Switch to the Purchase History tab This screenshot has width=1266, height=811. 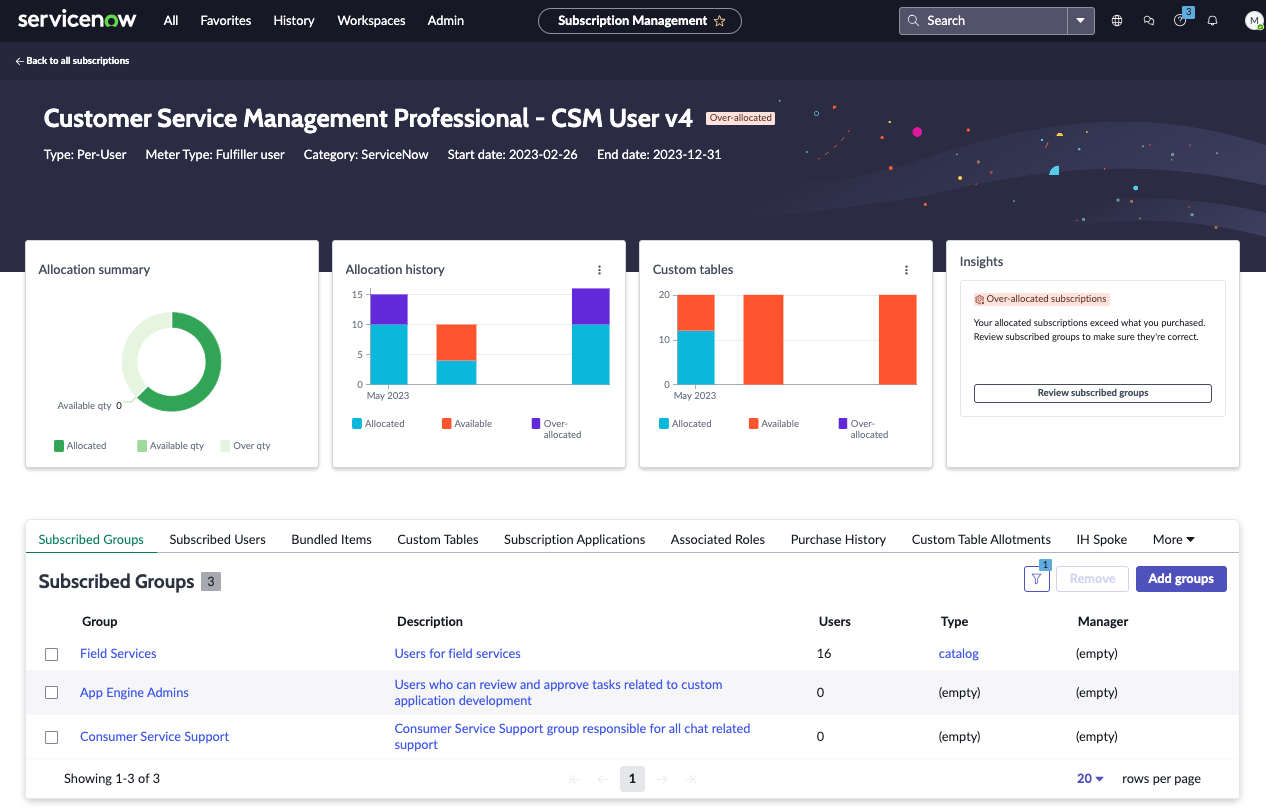pos(838,539)
